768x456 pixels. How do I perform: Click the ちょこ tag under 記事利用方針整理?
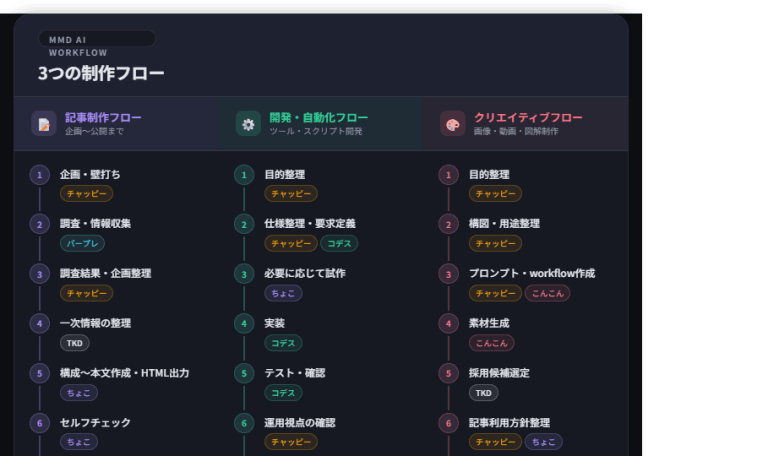tap(544, 442)
